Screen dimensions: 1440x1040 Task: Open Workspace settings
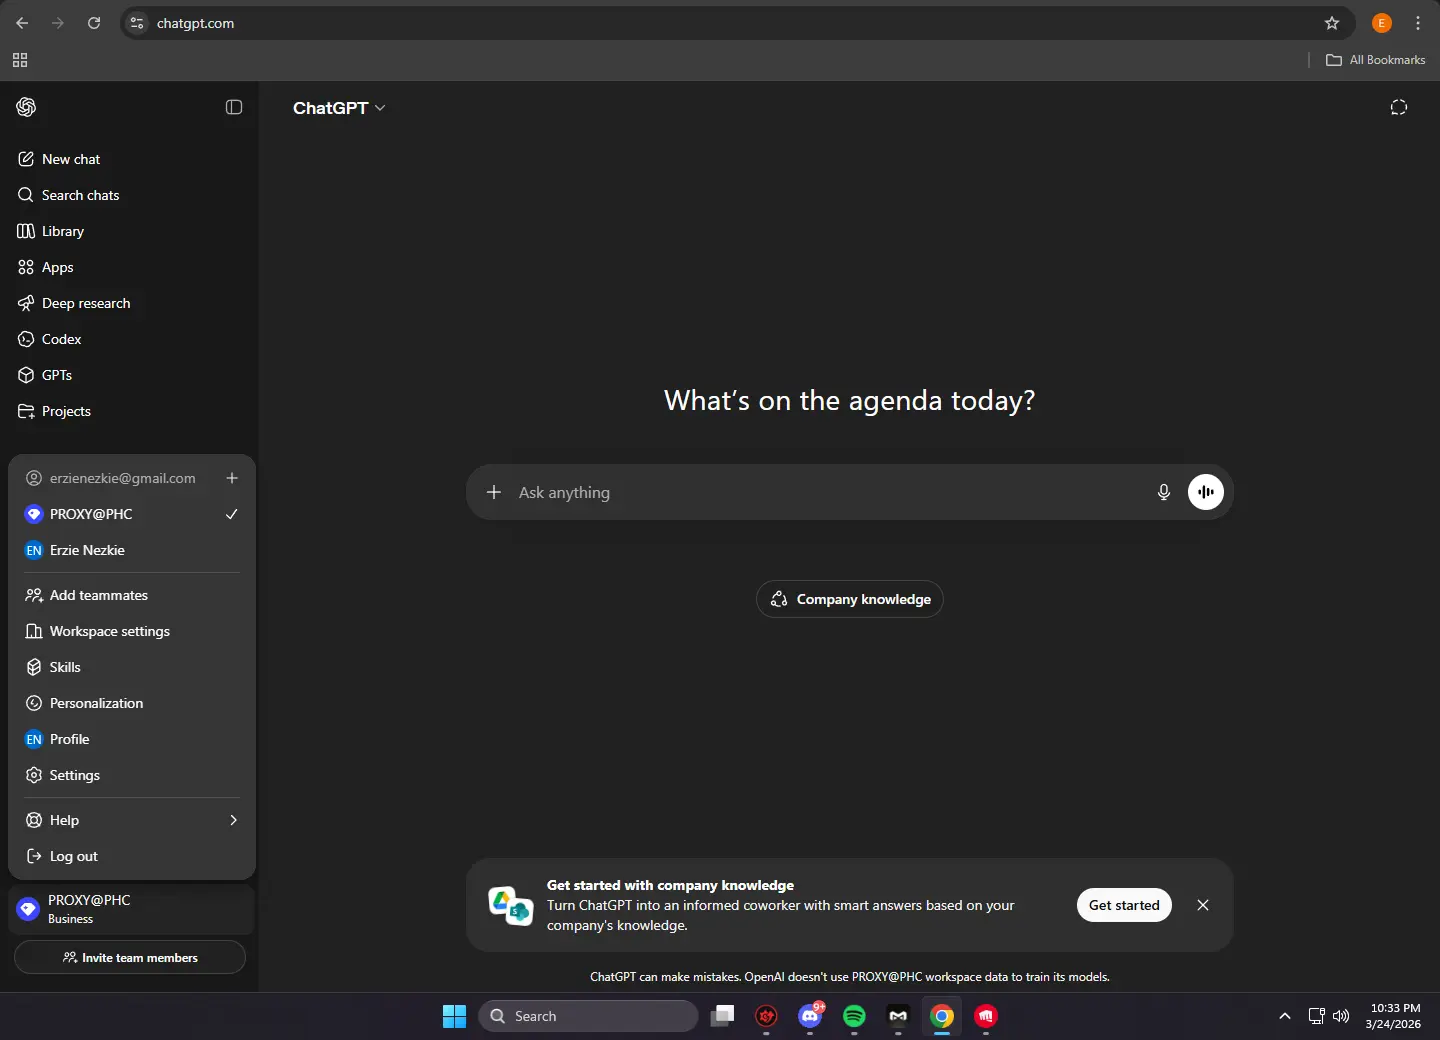click(132, 631)
